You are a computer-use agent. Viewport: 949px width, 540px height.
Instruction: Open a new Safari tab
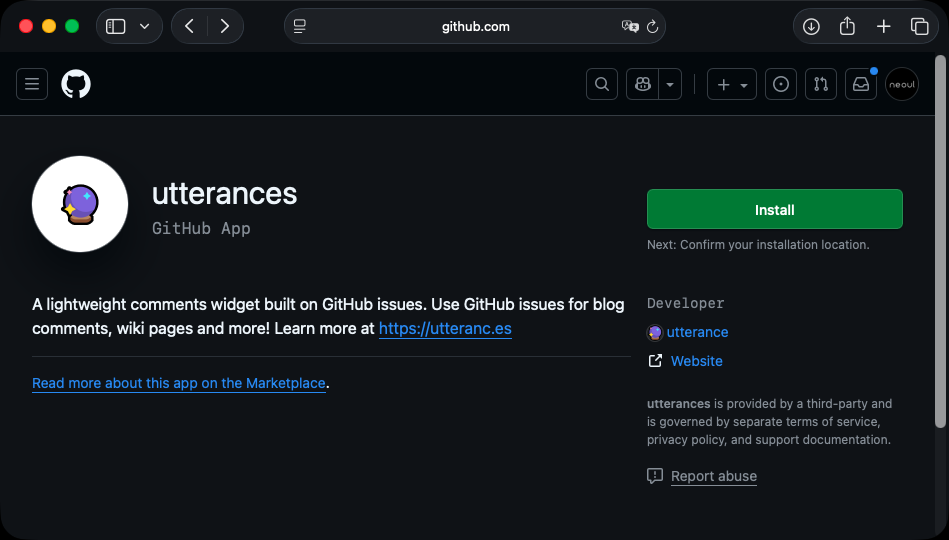[x=883, y=27]
